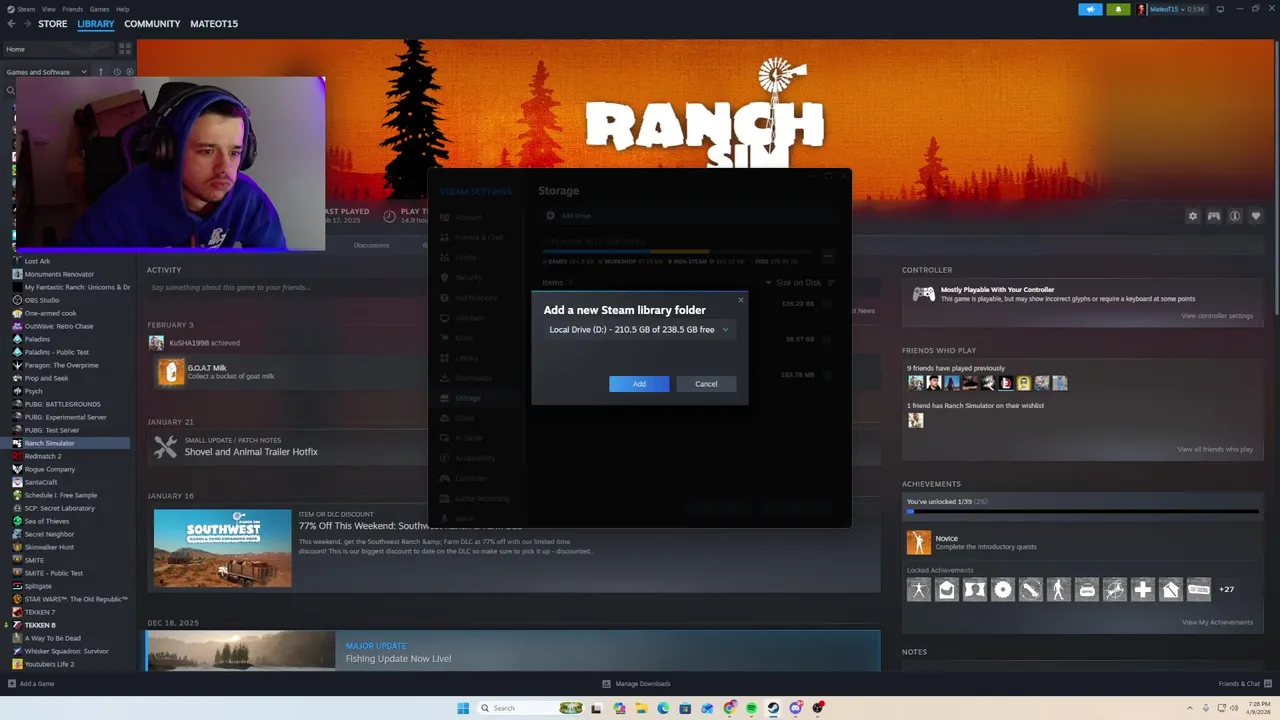Open the Local Drive (D:) dropdown

[x=639, y=329]
